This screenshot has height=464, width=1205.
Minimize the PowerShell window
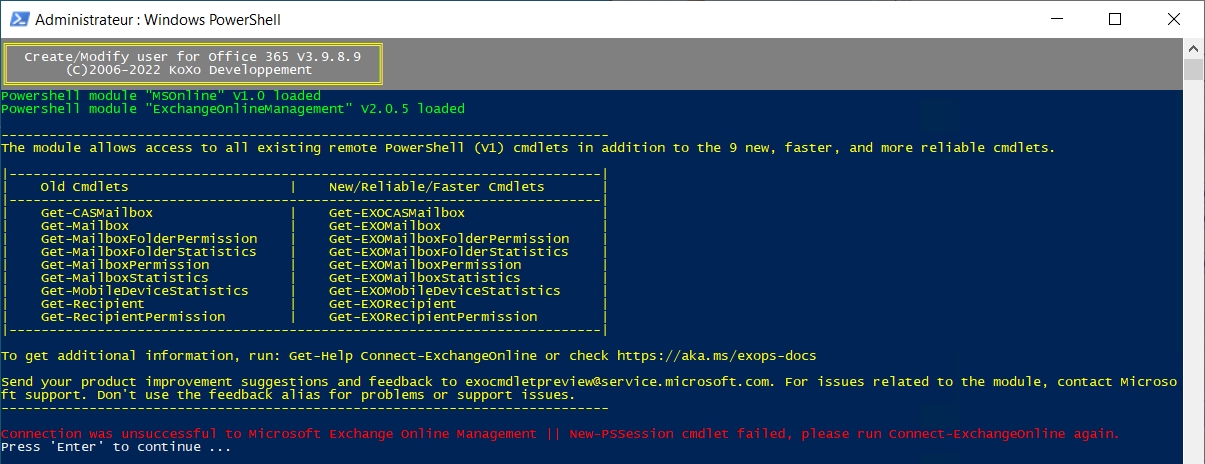1067,19
